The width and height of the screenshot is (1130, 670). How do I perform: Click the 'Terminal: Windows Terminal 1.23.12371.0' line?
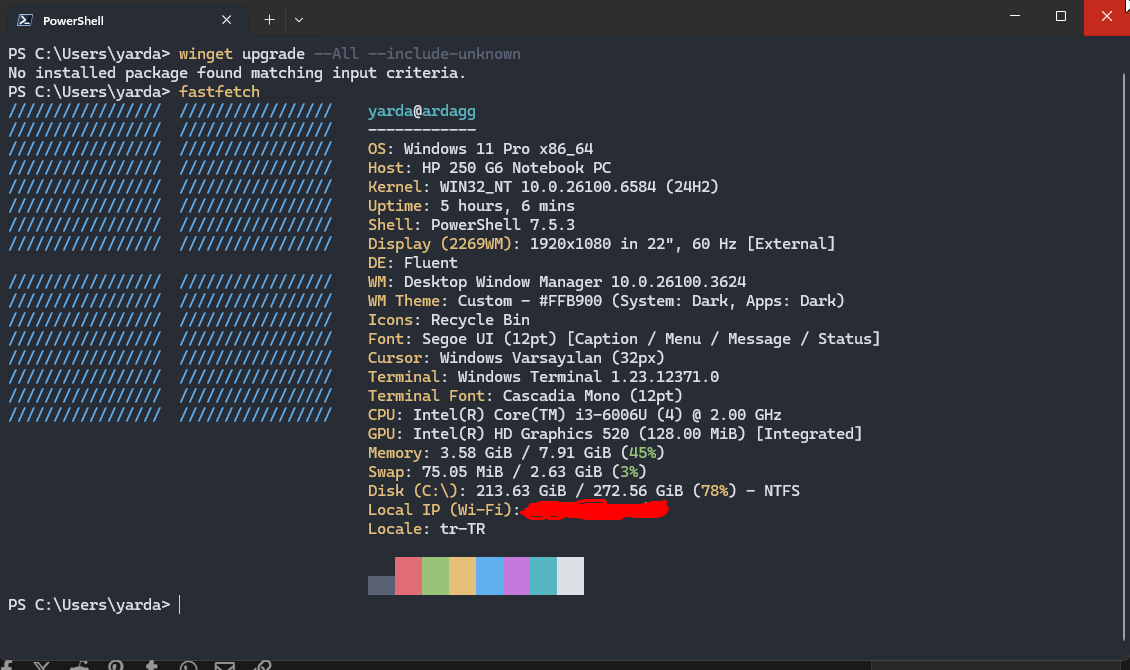click(543, 377)
